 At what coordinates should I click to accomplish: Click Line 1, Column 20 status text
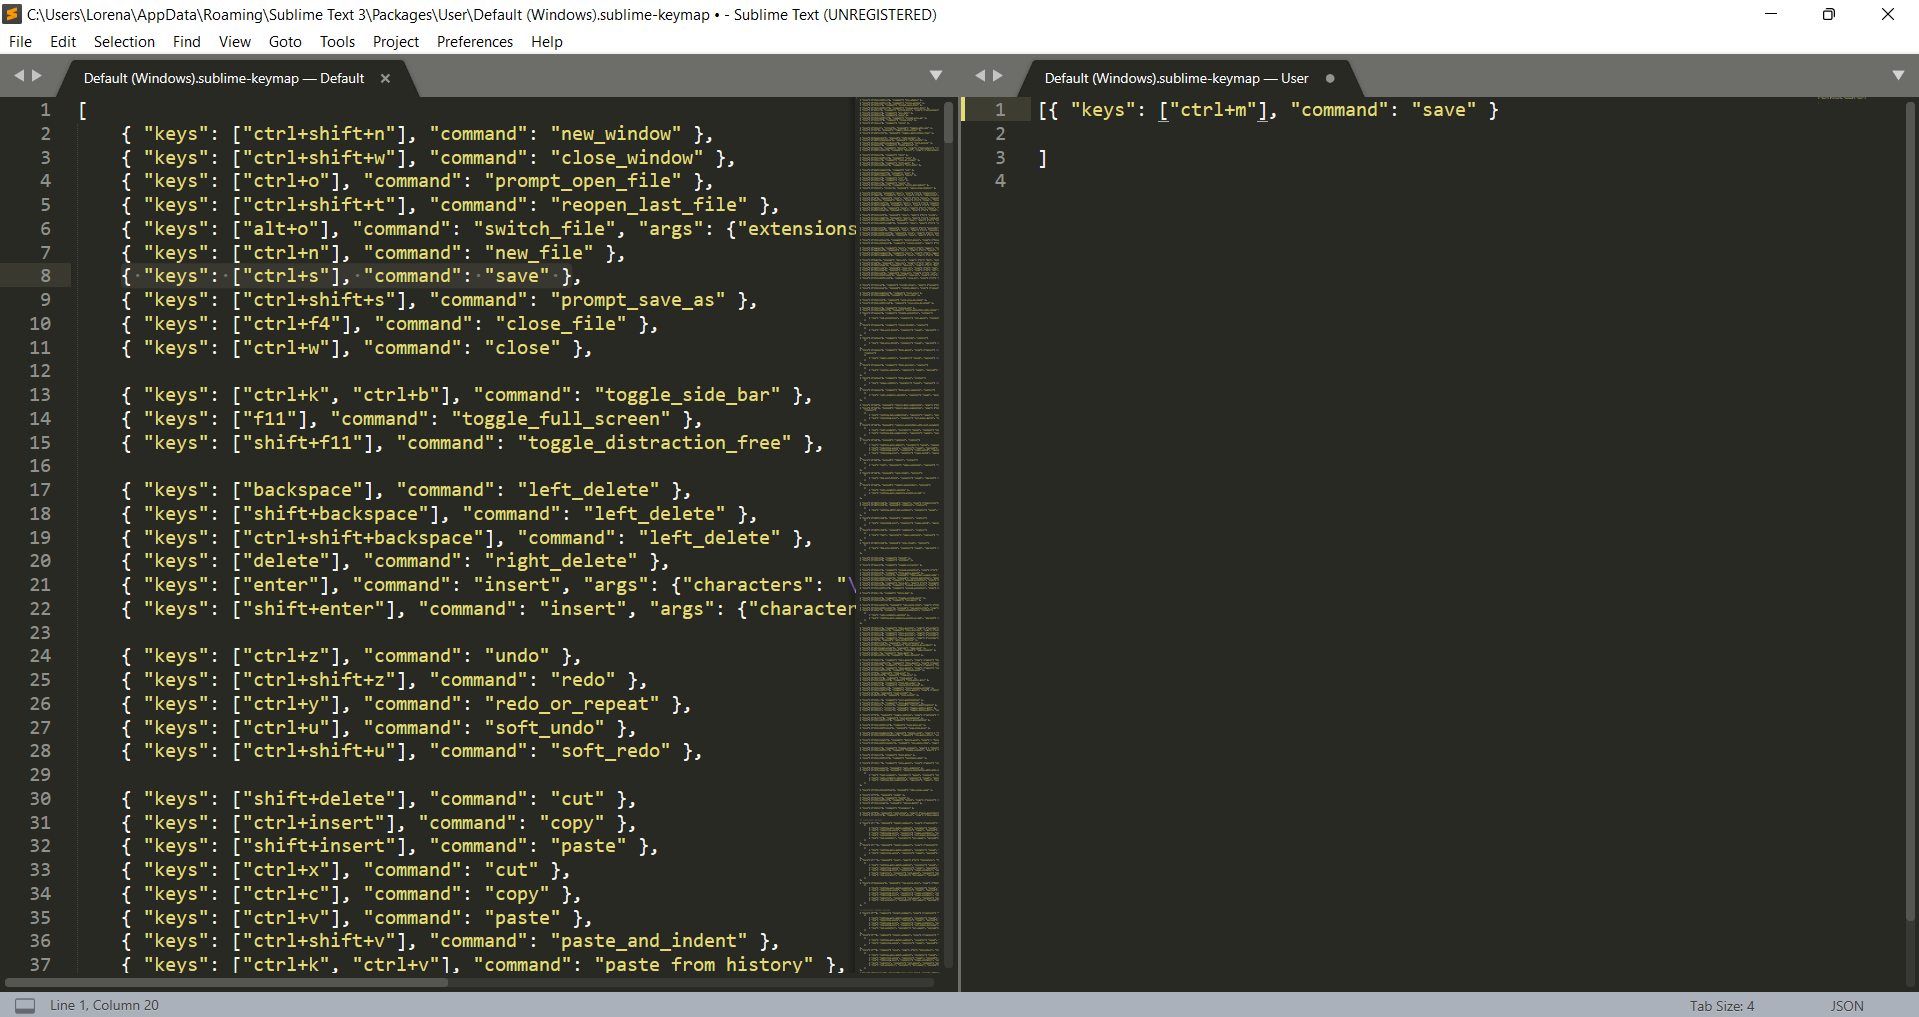(104, 1005)
